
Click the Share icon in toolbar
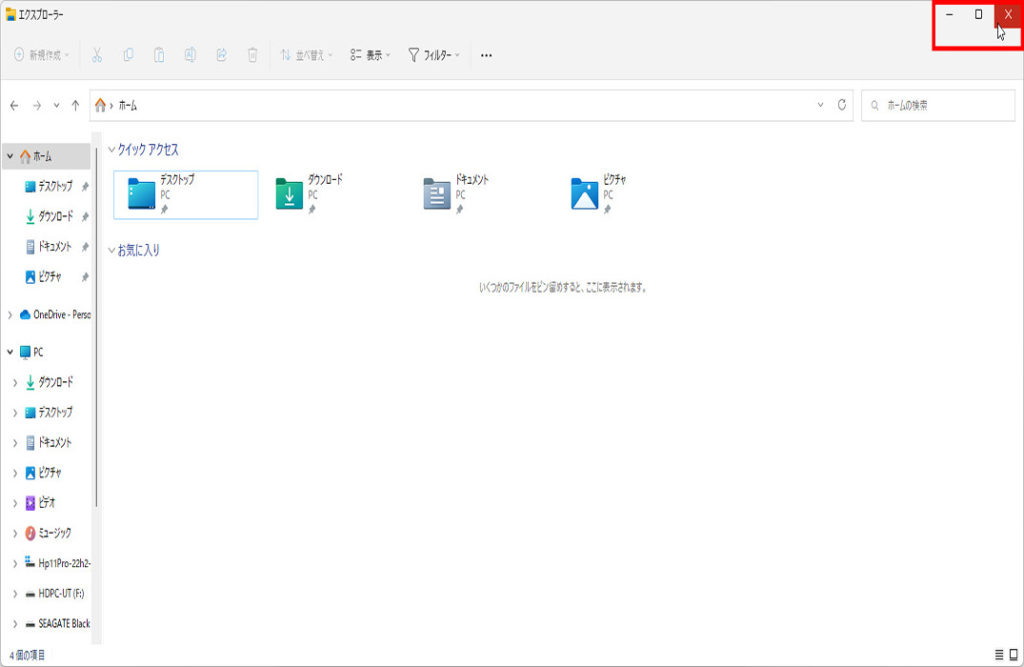[x=221, y=56]
